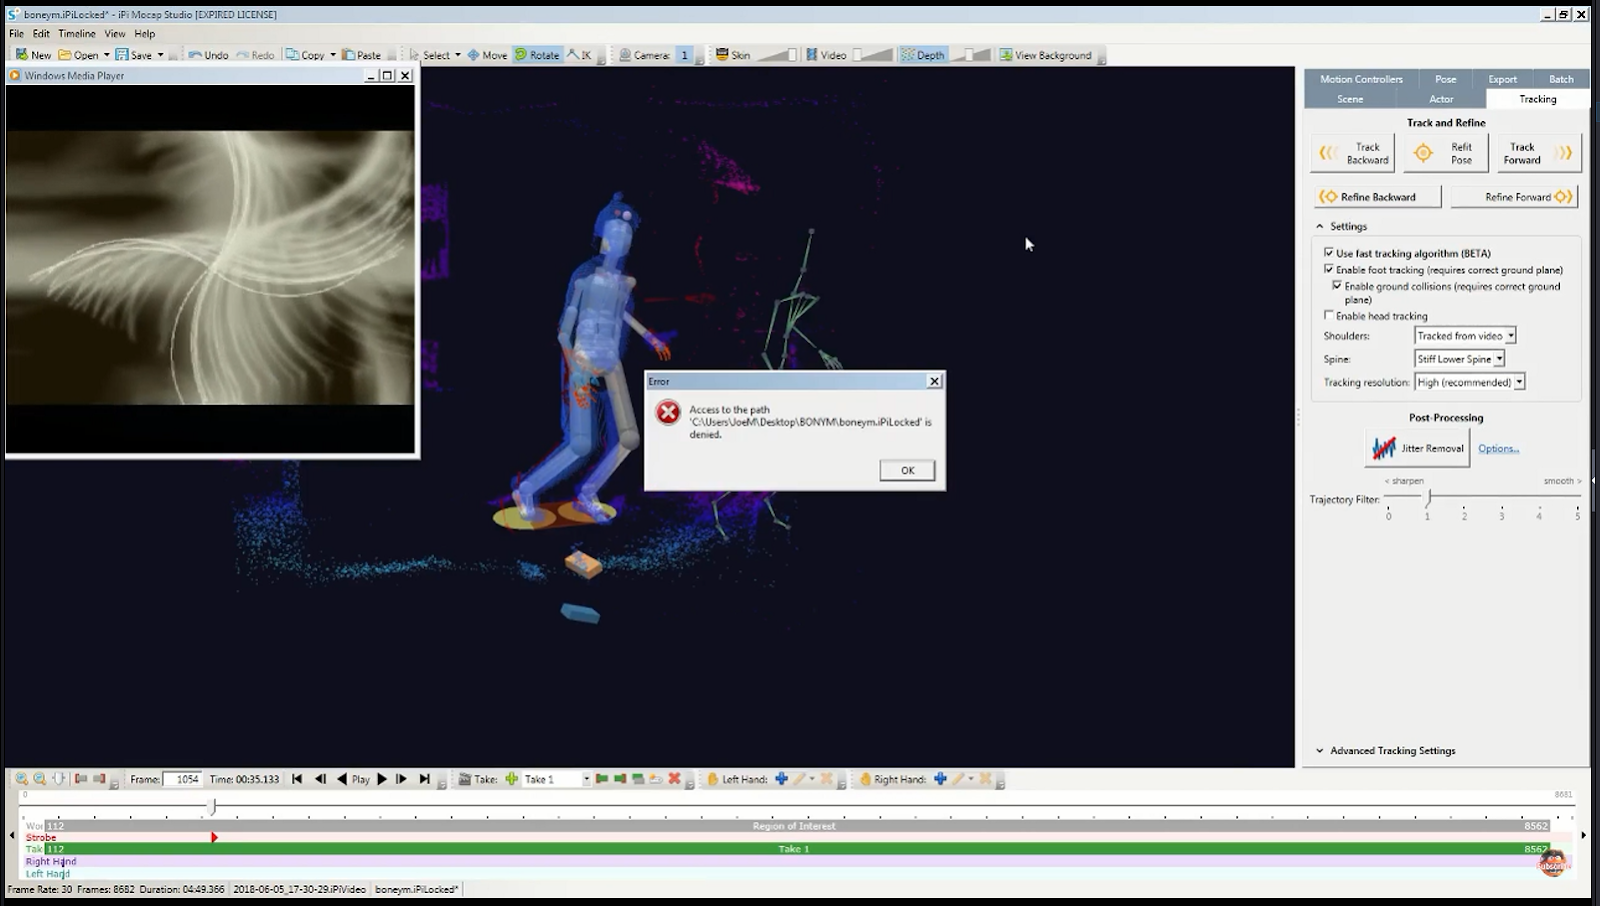Viewport: 1600px width, 906px height.
Task: Activate the IK tool
Action: [579, 55]
